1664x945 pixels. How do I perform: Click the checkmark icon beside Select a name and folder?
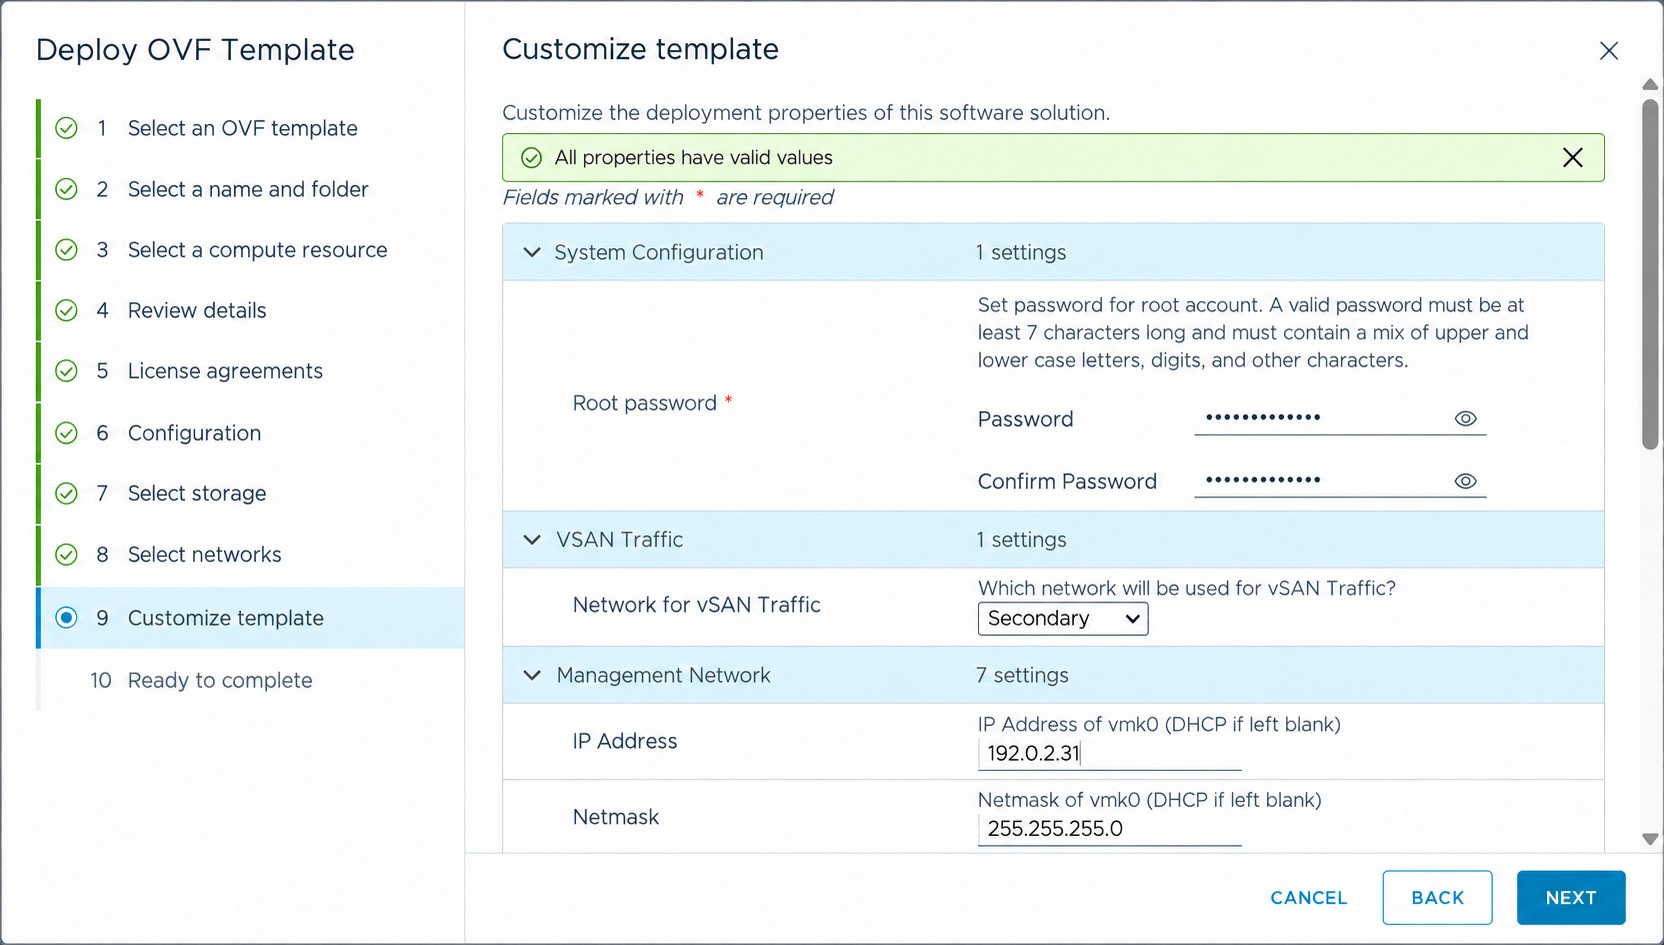point(66,189)
